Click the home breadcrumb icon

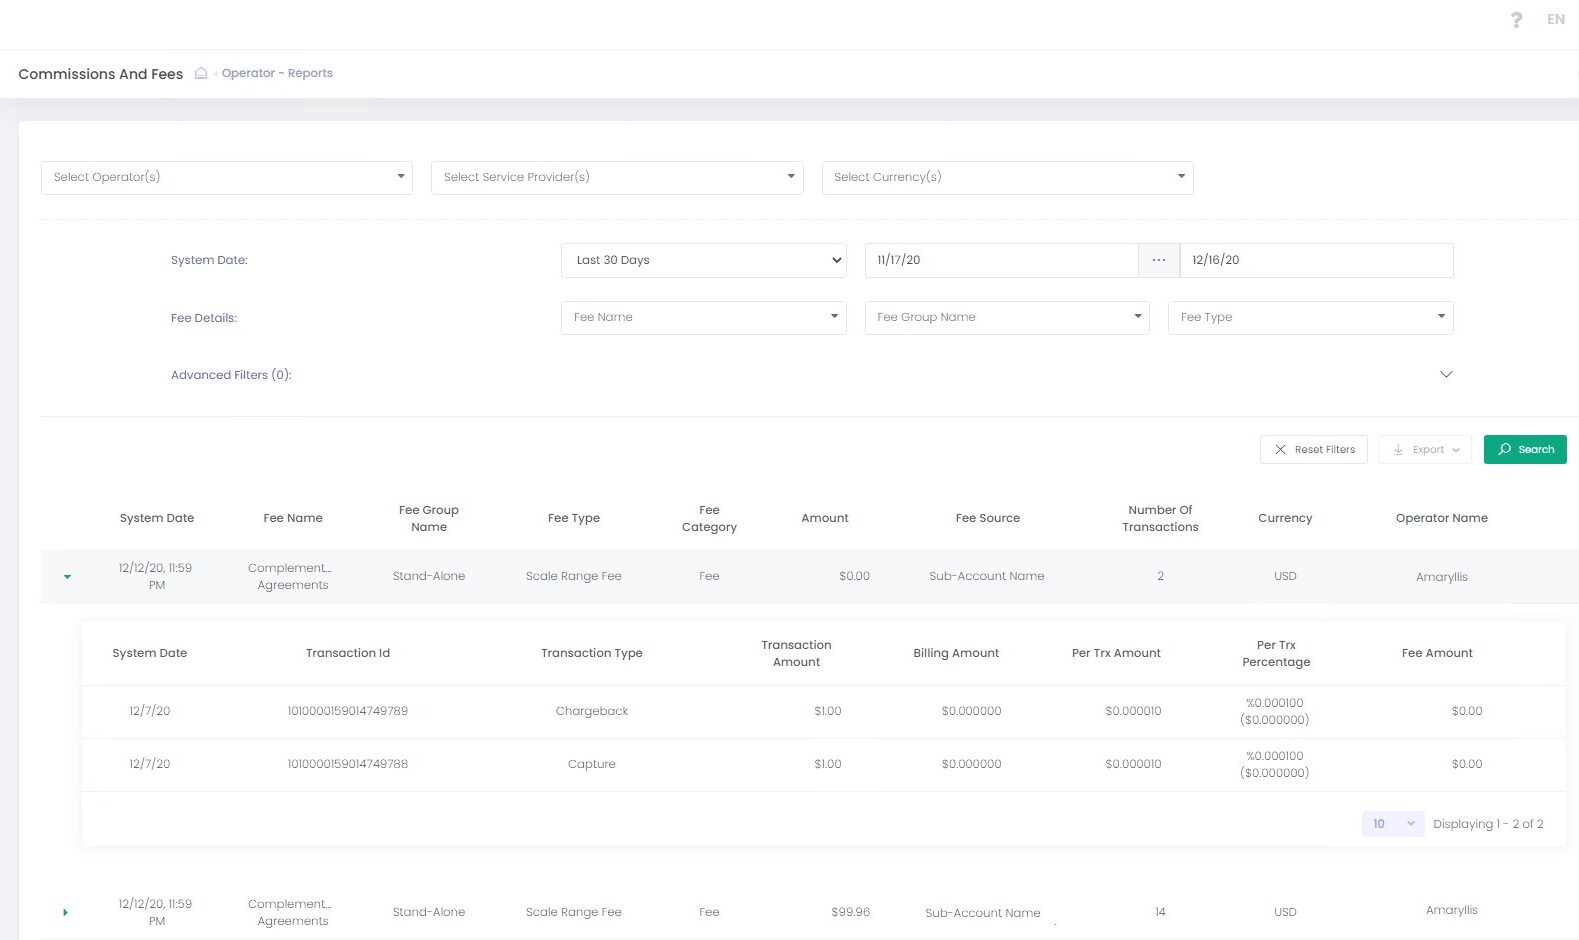click(201, 73)
